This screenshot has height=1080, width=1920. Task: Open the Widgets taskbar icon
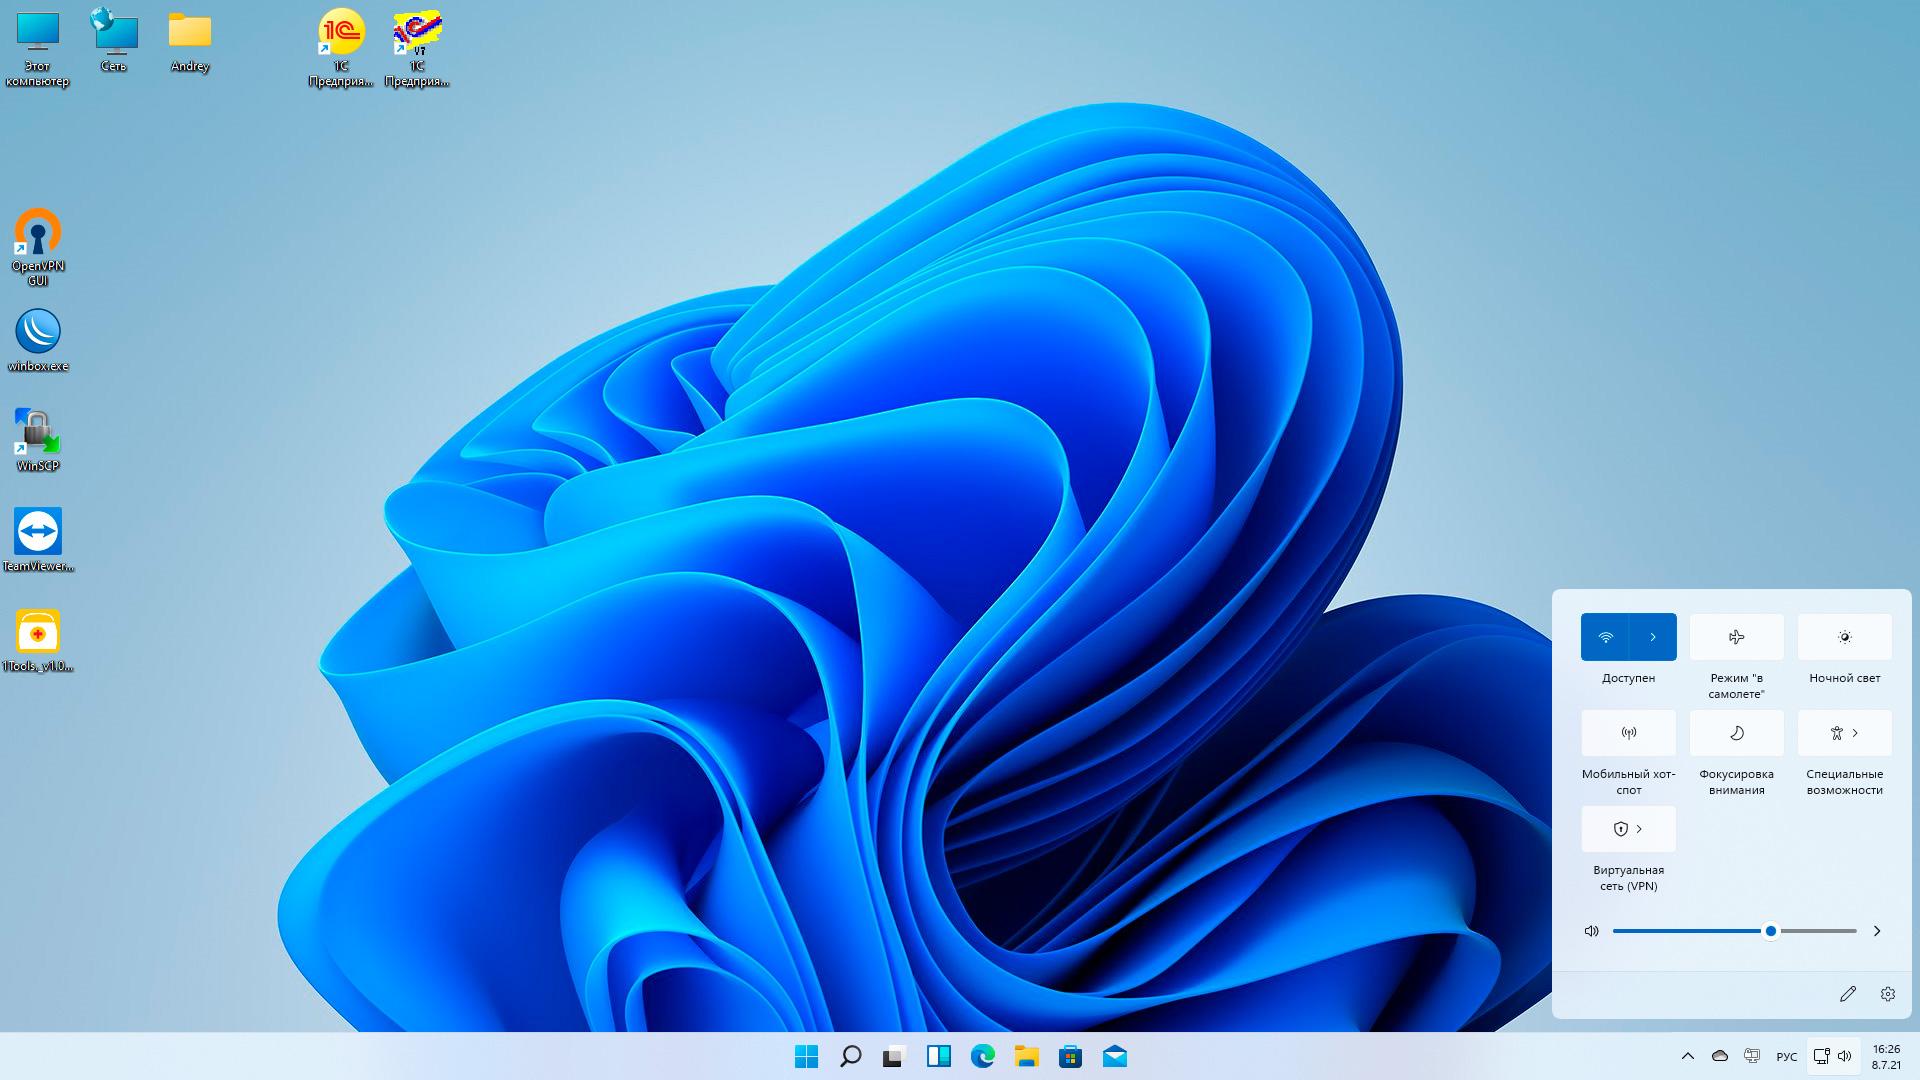coord(938,1056)
